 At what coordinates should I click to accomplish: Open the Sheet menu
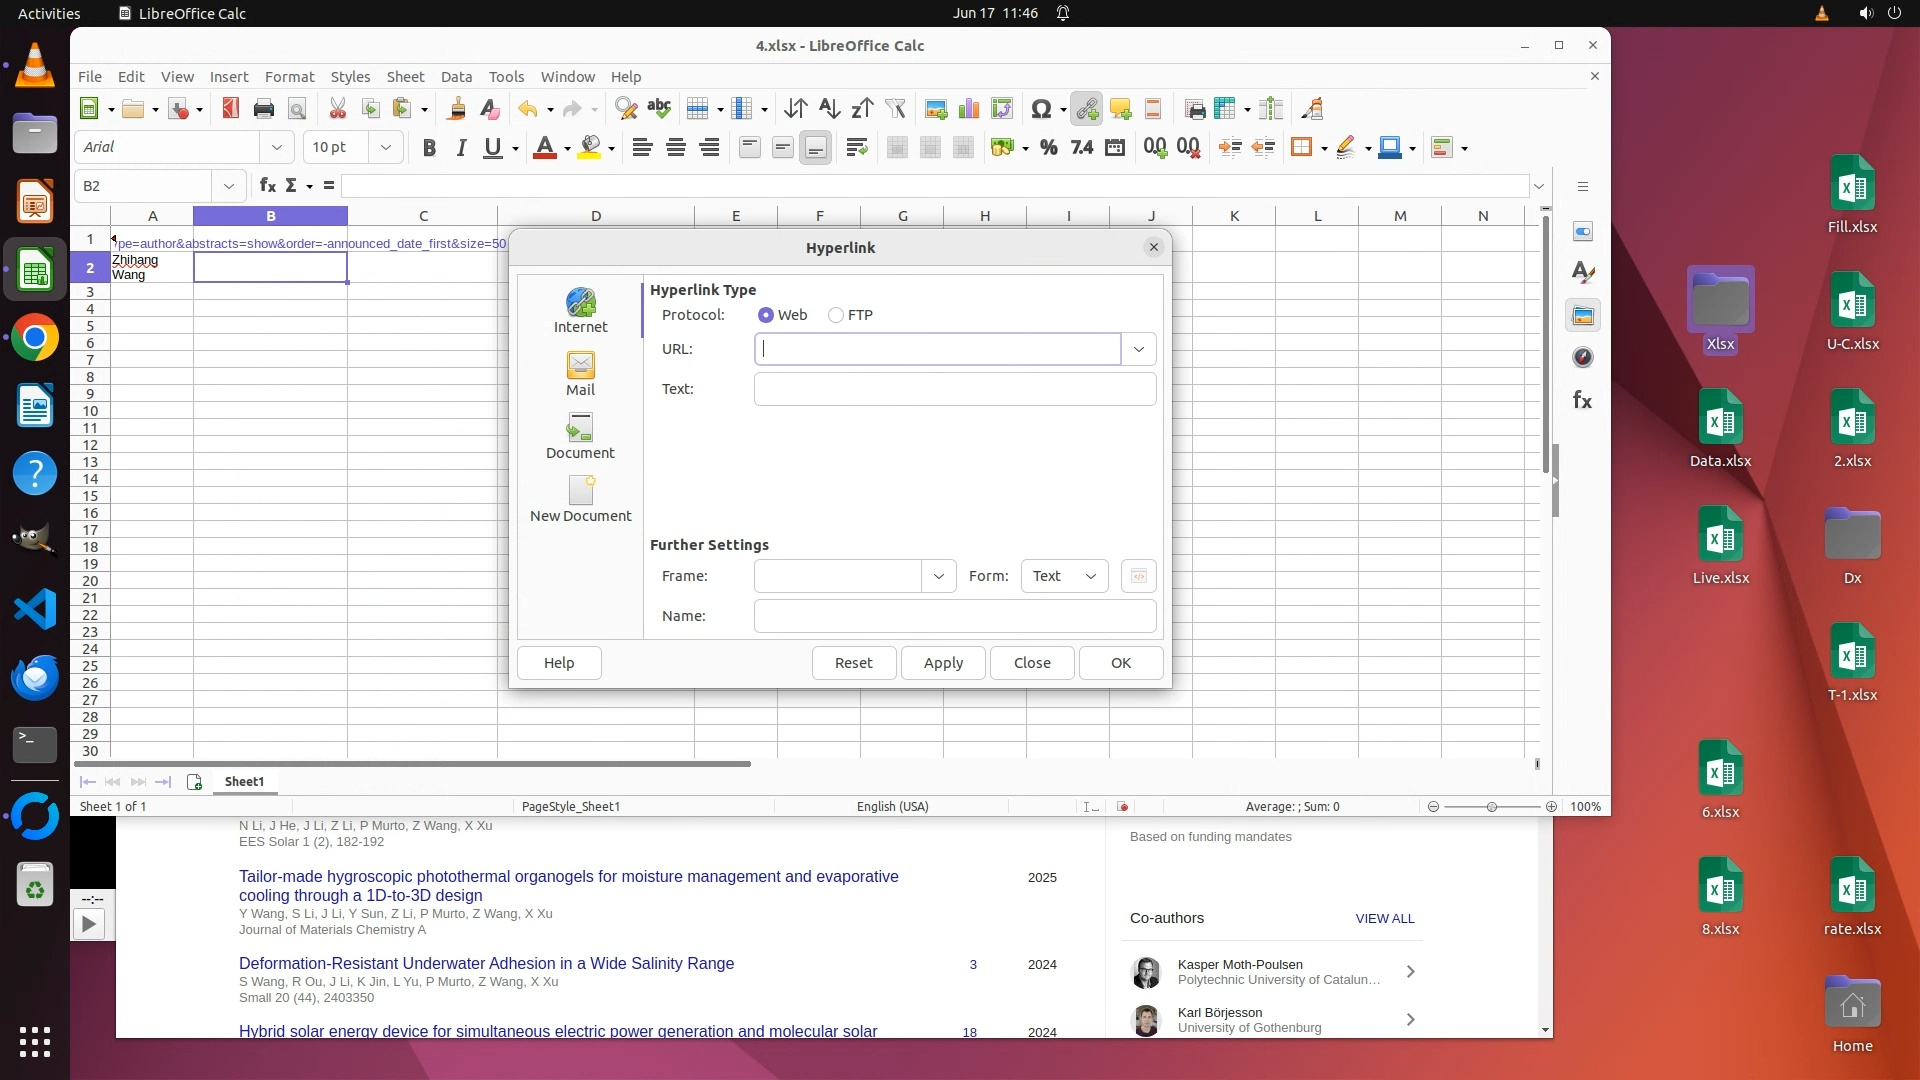(405, 77)
